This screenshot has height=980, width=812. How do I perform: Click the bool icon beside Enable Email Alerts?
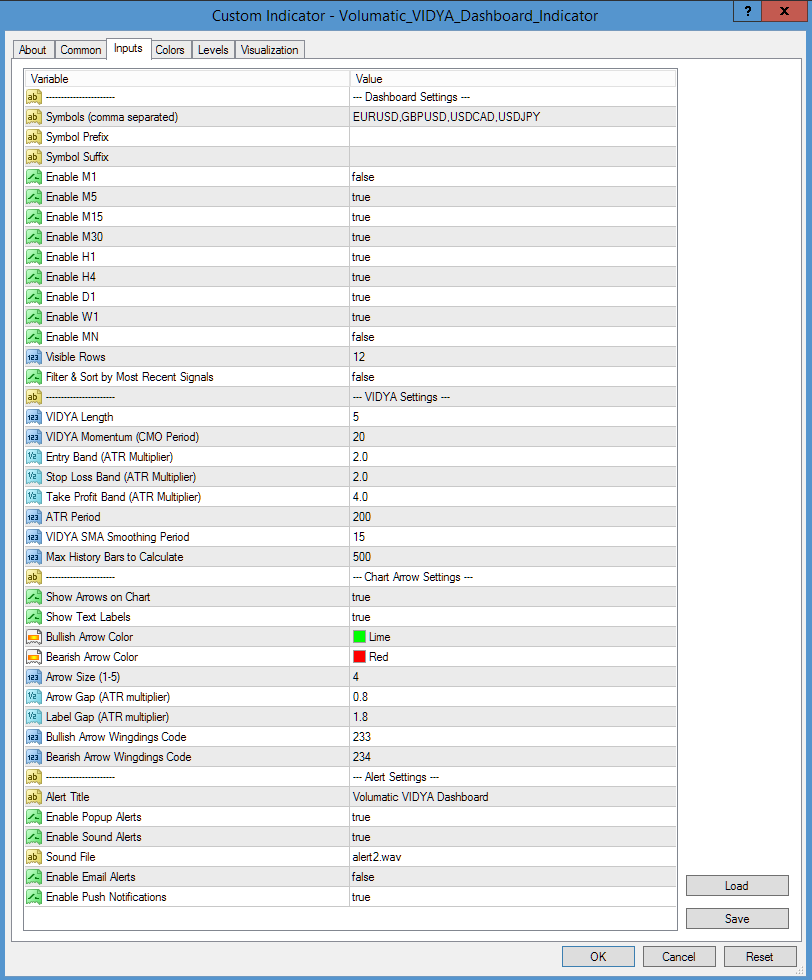[34, 877]
